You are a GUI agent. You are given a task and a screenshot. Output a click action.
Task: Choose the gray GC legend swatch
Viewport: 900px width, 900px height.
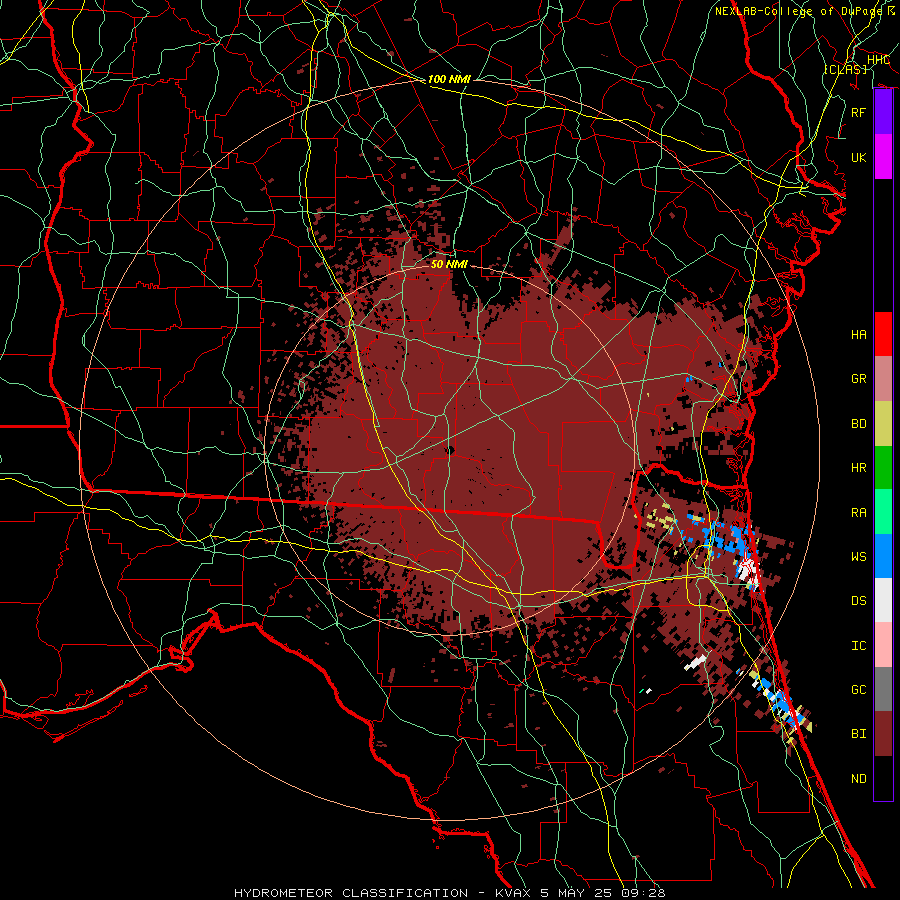tap(883, 689)
